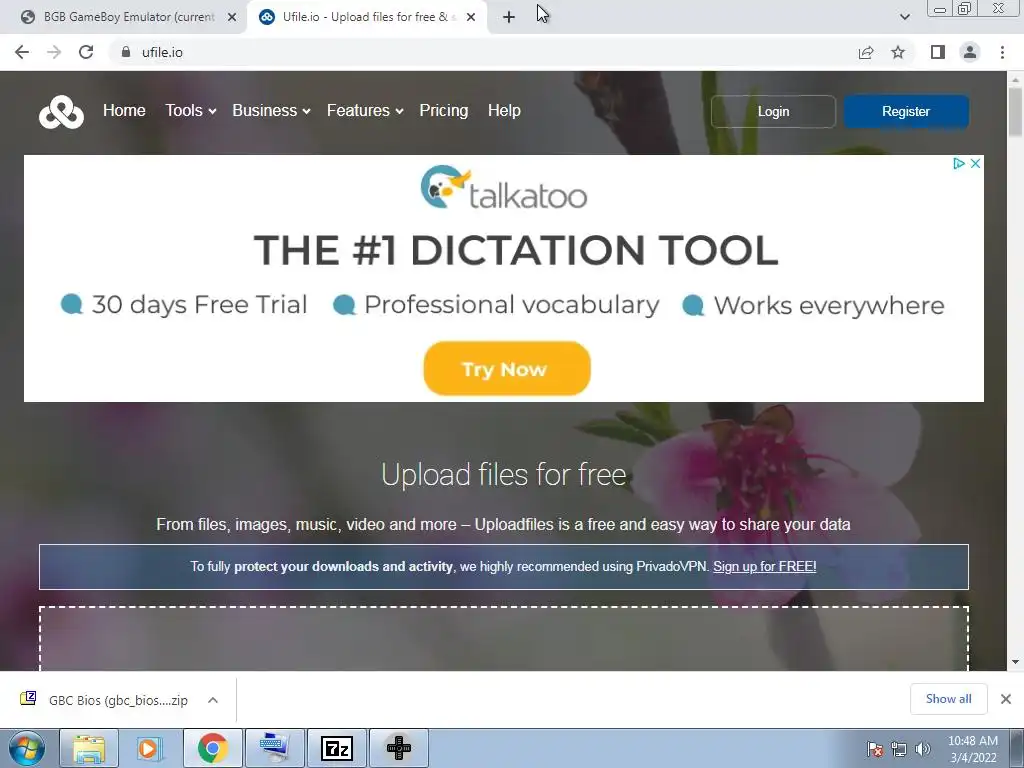The image size is (1024, 768).
Task: Click the AdChoices triangle icon on ad
Action: (x=959, y=163)
